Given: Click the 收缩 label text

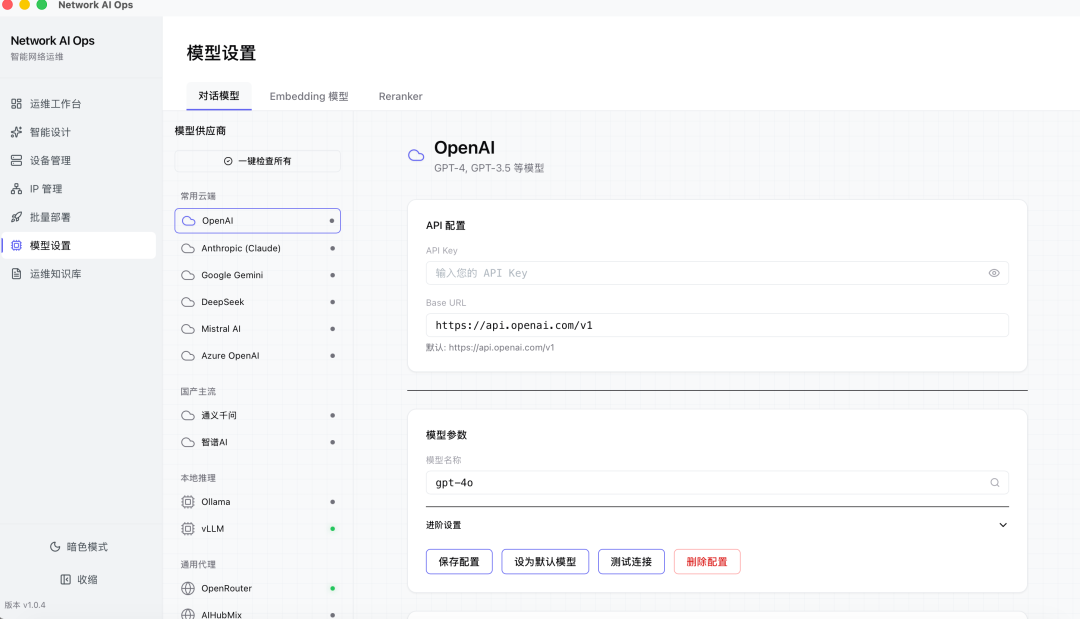Looking at the screenshot, I should pos(87,580).
